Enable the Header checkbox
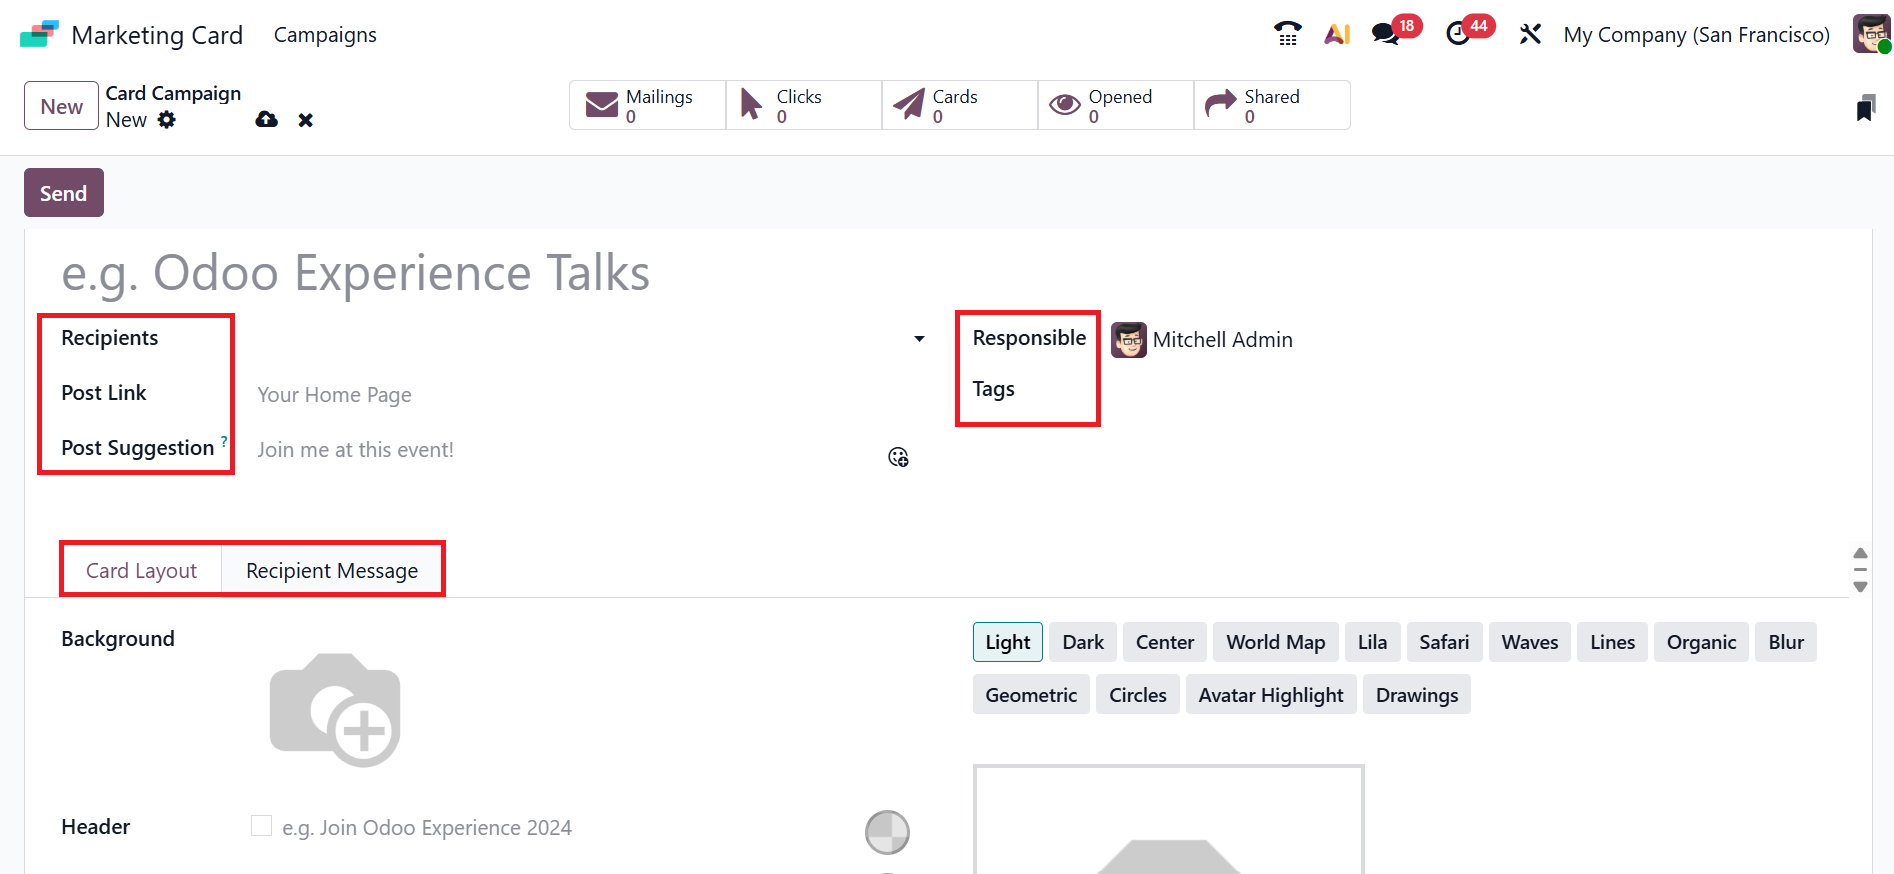 [261, 826]
